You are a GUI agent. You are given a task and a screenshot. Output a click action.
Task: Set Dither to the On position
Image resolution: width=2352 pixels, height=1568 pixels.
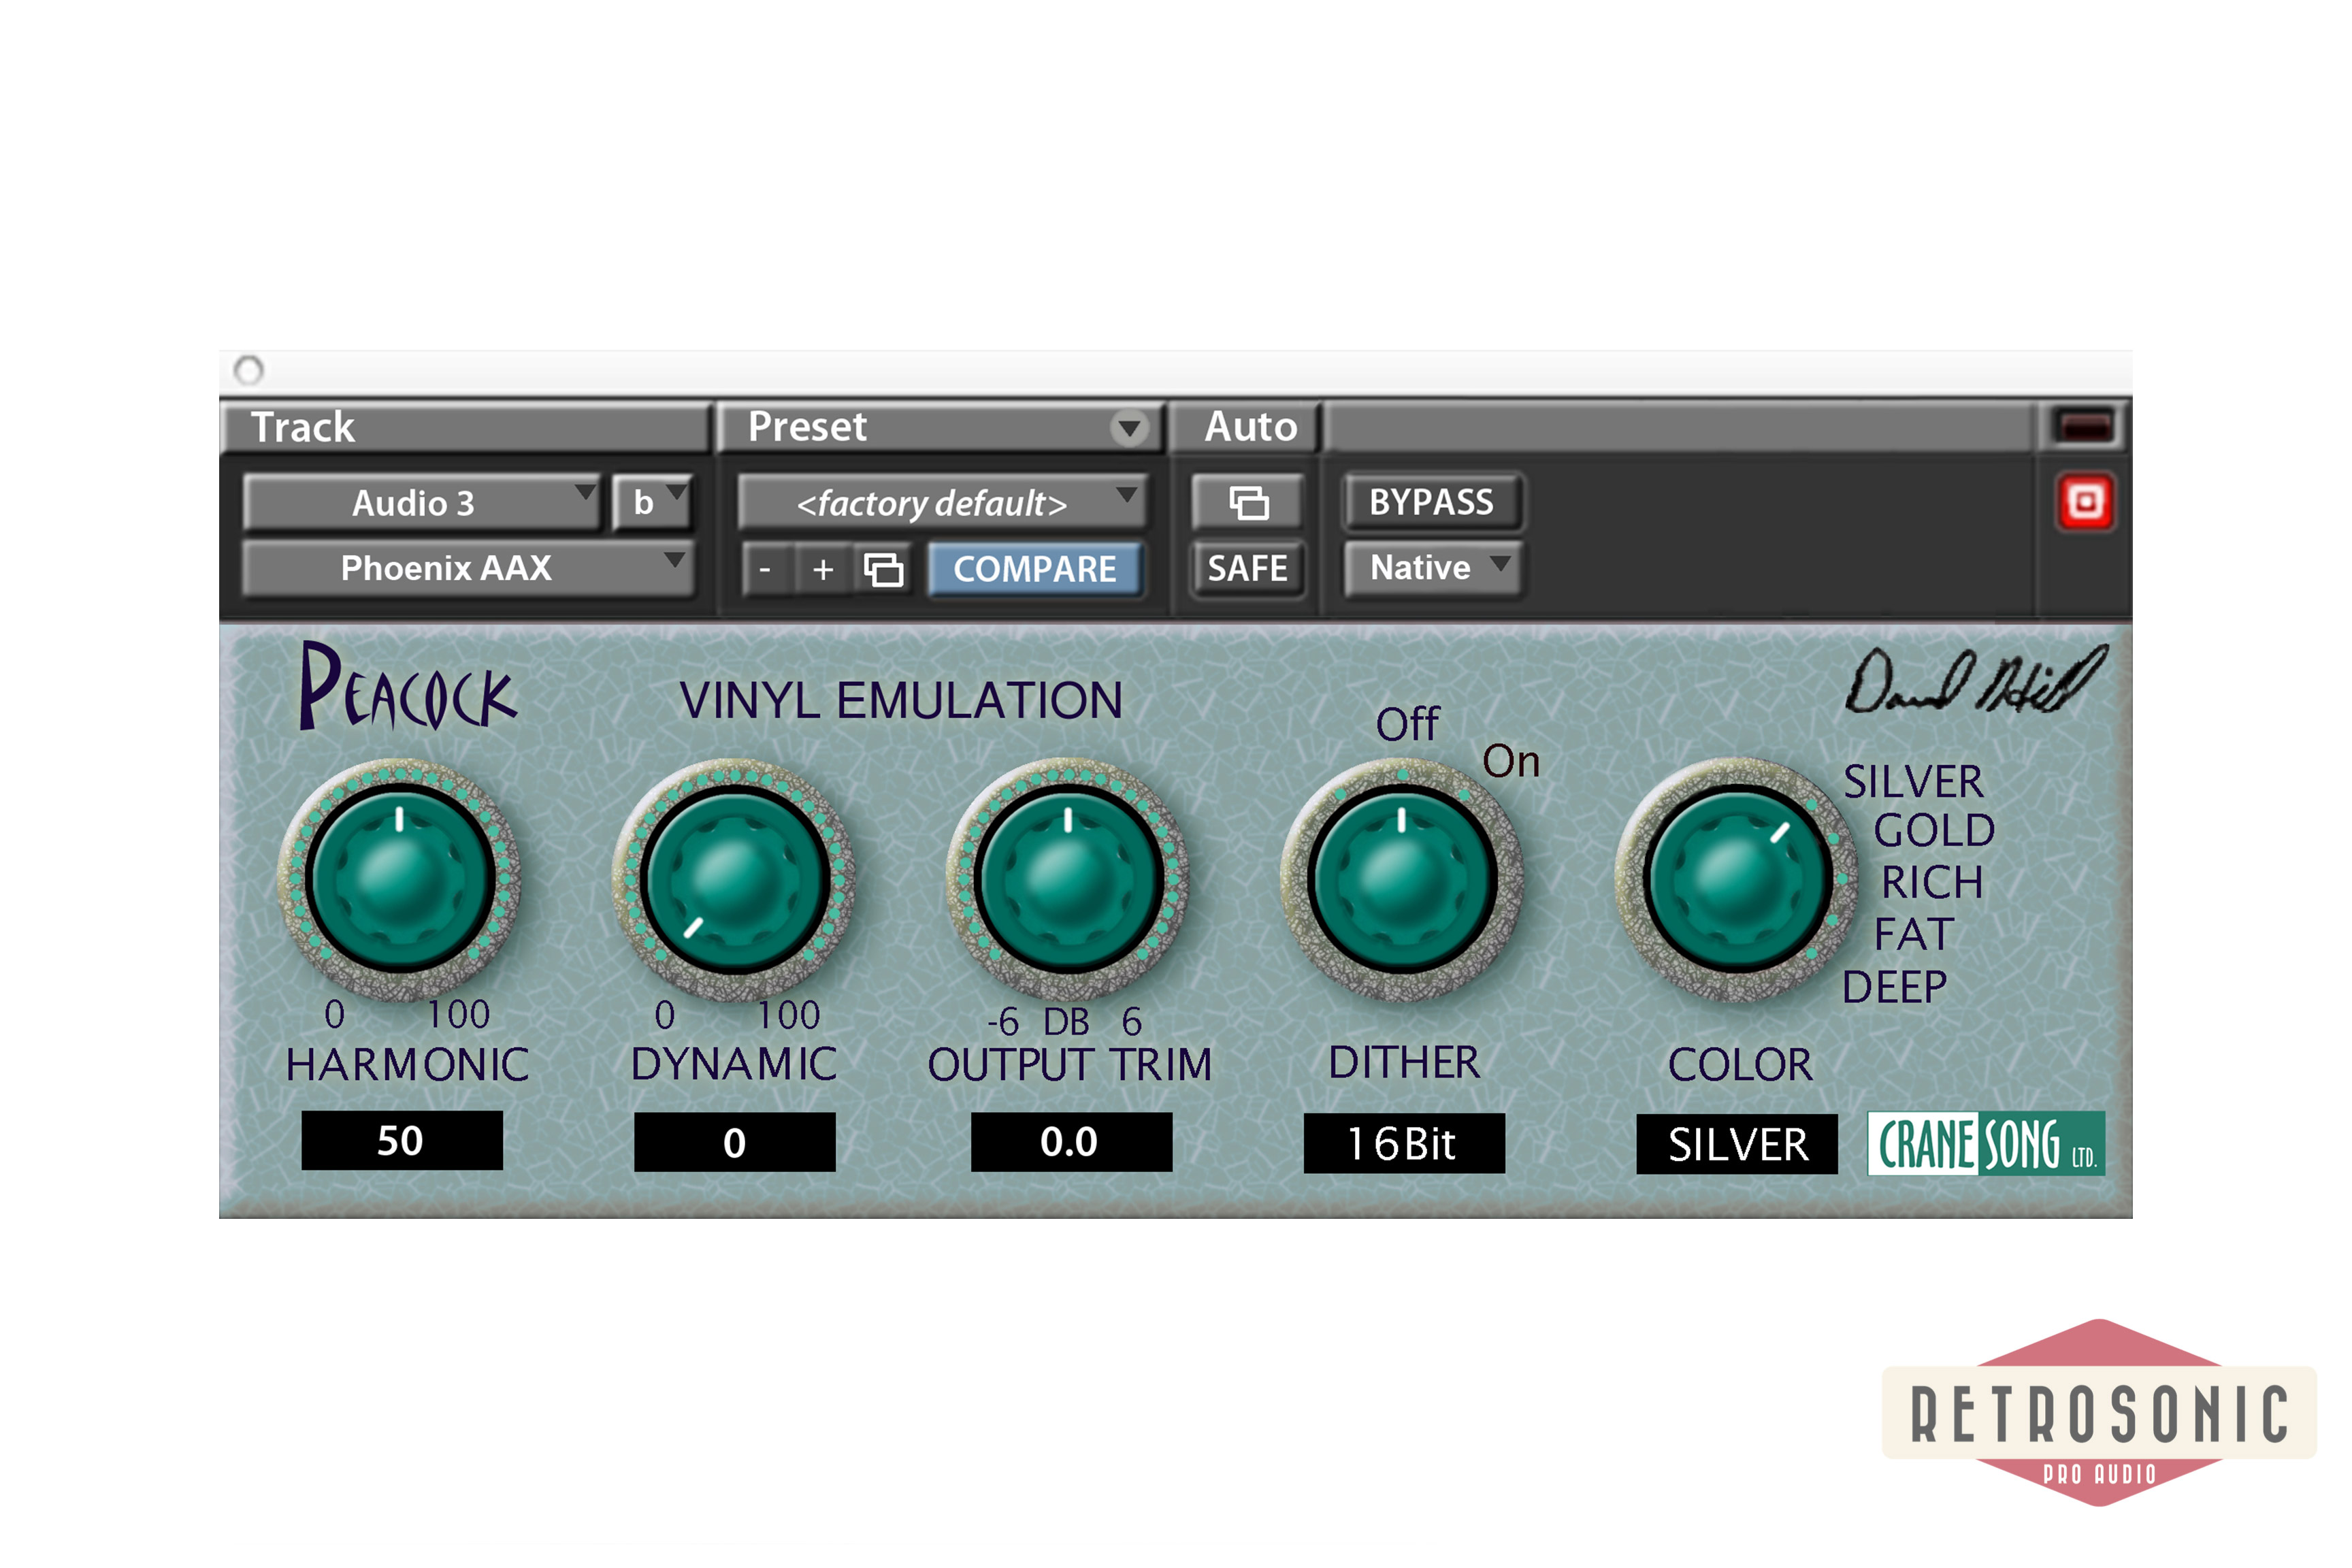(x=1510, y=762)
